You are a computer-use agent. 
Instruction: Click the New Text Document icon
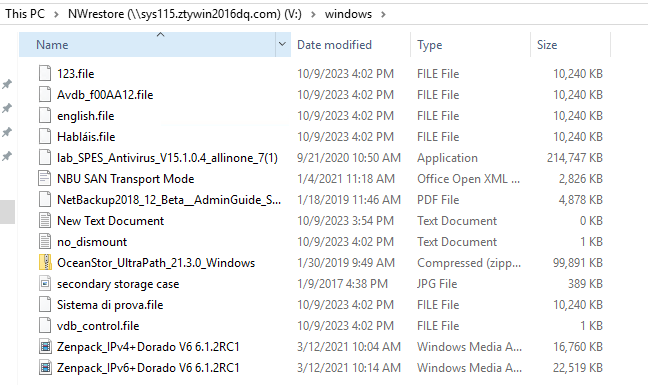click(45, 221)
